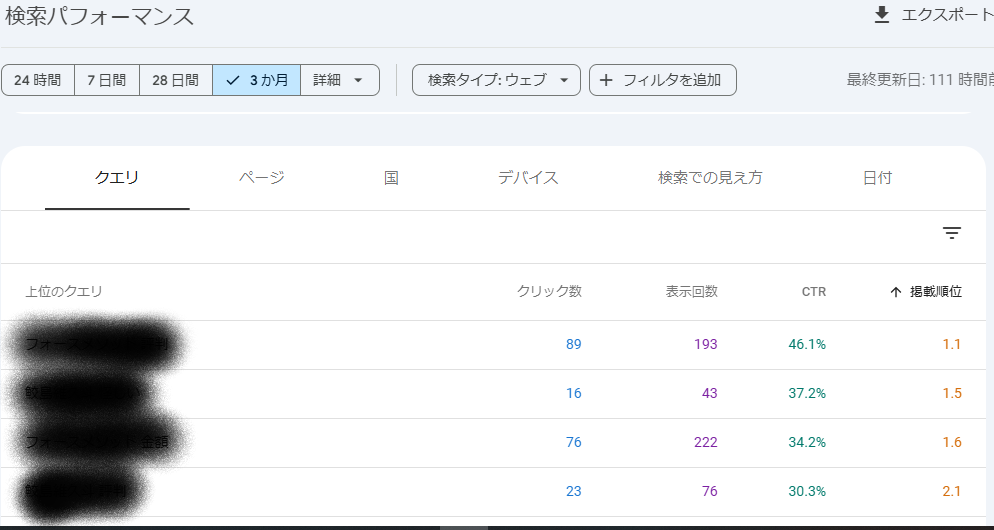This screenshot has height=530, width=994.
Task: Click the CTR column header
Action: tap(813, 292)
